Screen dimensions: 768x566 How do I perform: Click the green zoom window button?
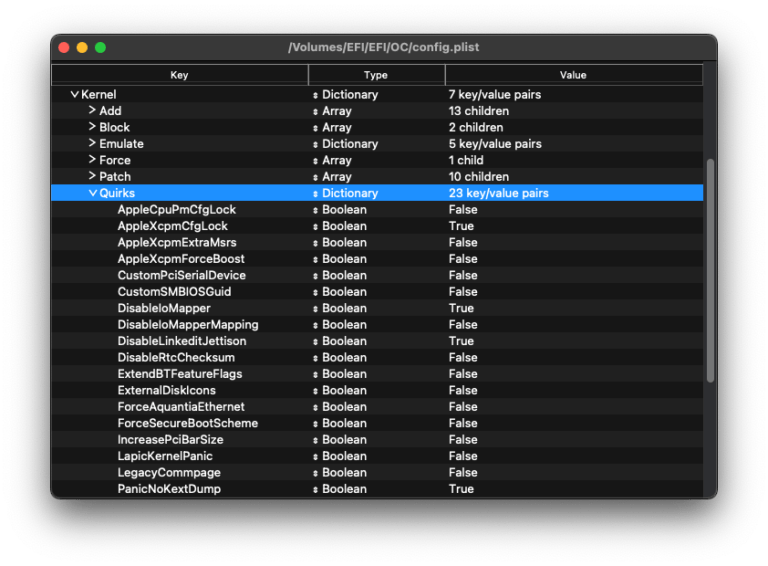tap(100, 47)
